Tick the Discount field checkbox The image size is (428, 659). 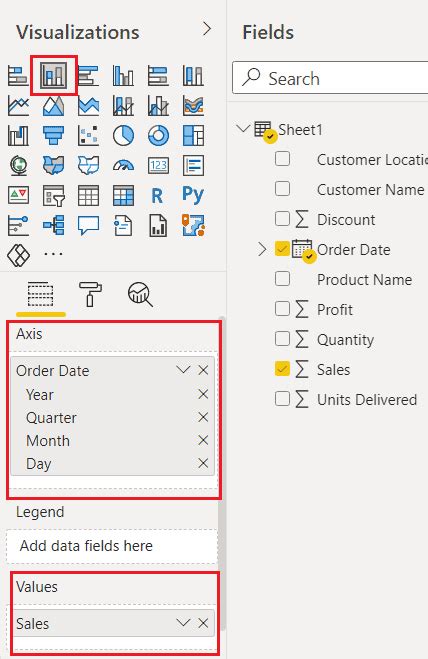[x=282, y=219]
